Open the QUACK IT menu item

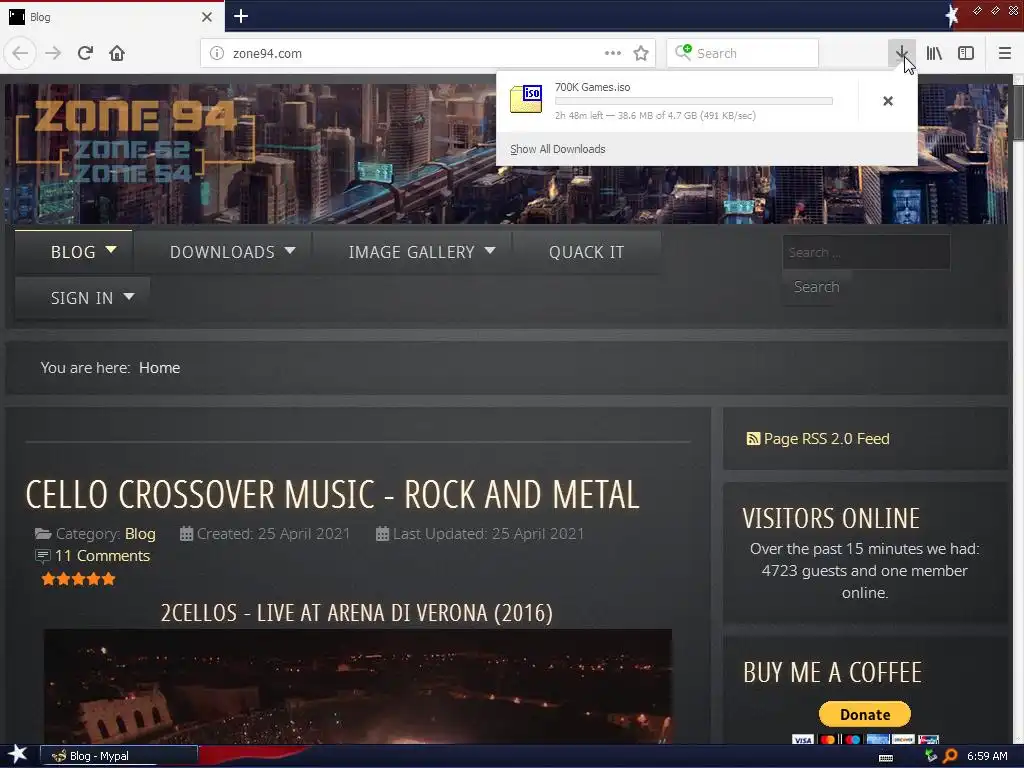coord(586,252)
